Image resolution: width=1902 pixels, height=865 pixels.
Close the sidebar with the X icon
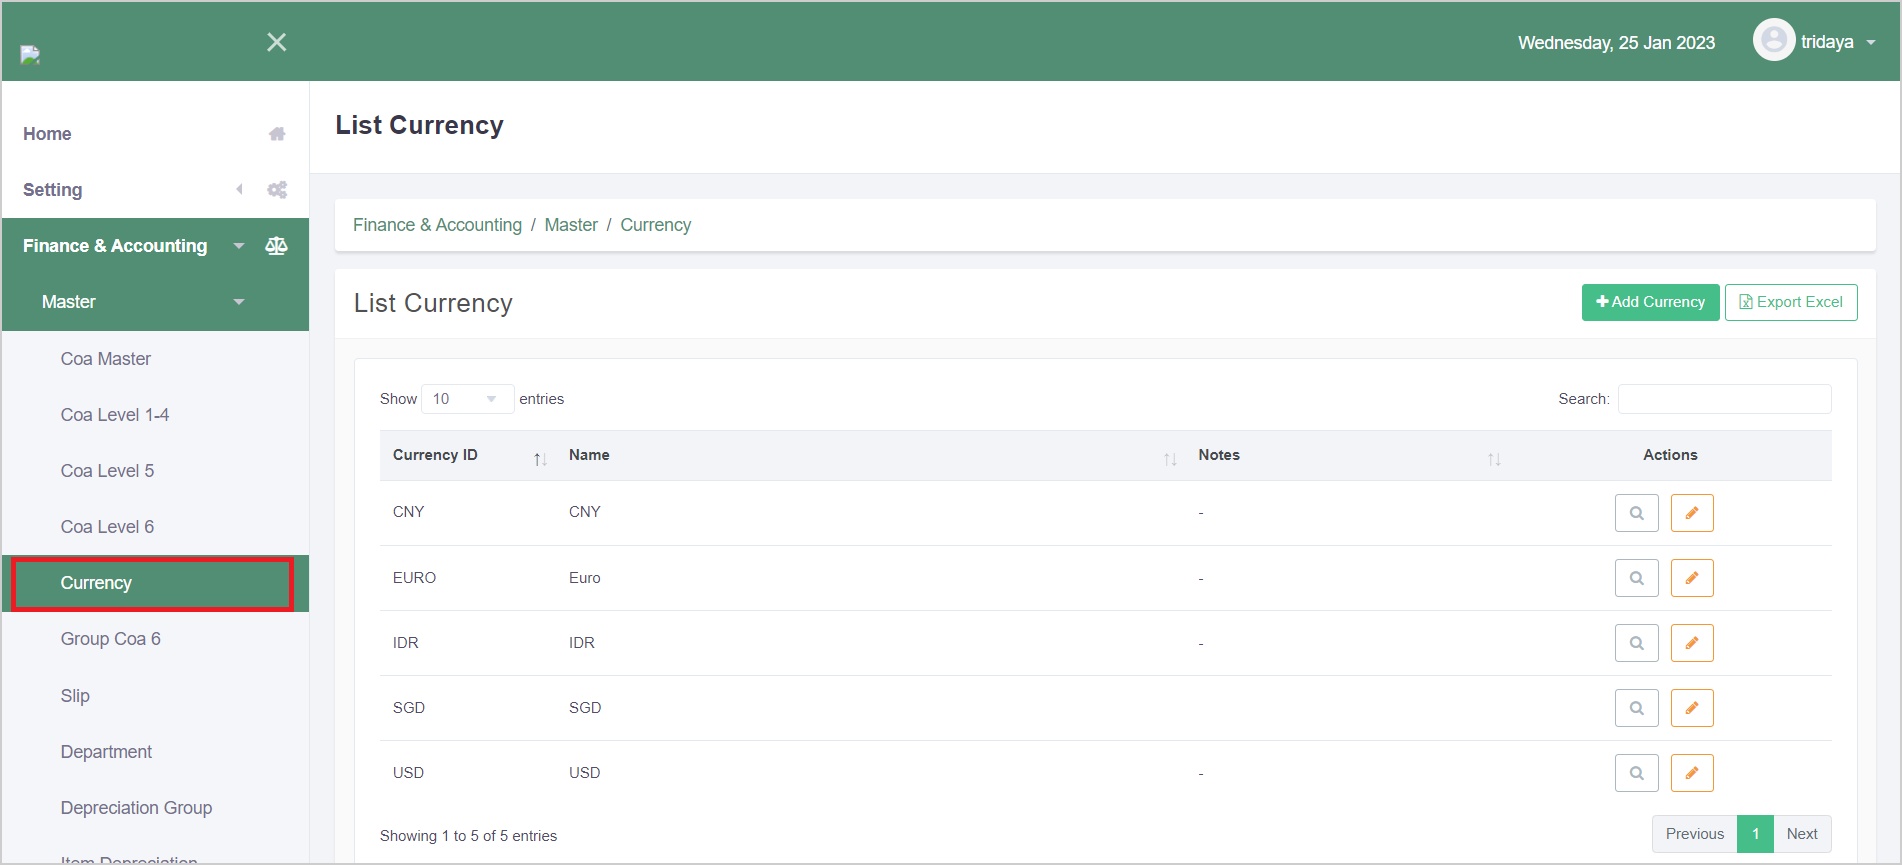[277, 42]
